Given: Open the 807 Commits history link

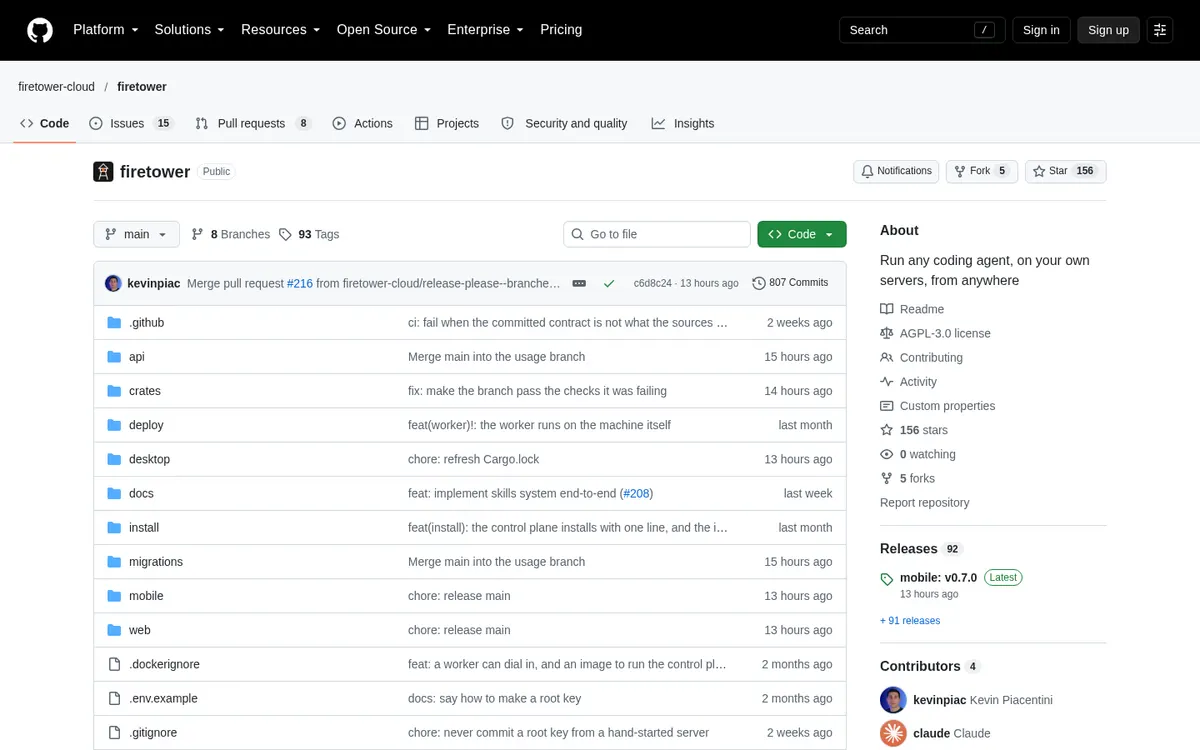Looking at the screenshot, I should pyautogui.click(x=790, y=283).
